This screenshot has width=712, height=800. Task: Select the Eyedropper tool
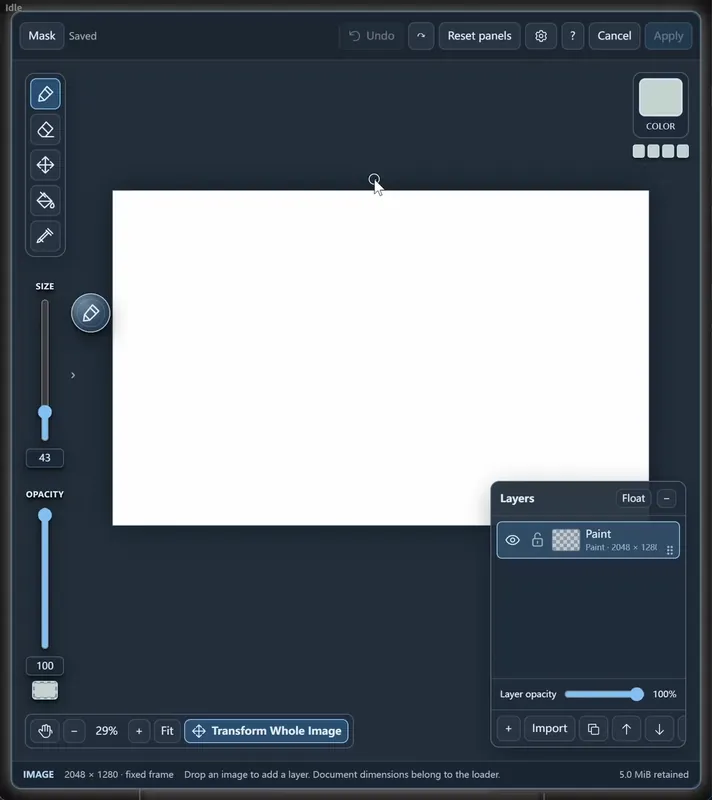coord(45,236)
